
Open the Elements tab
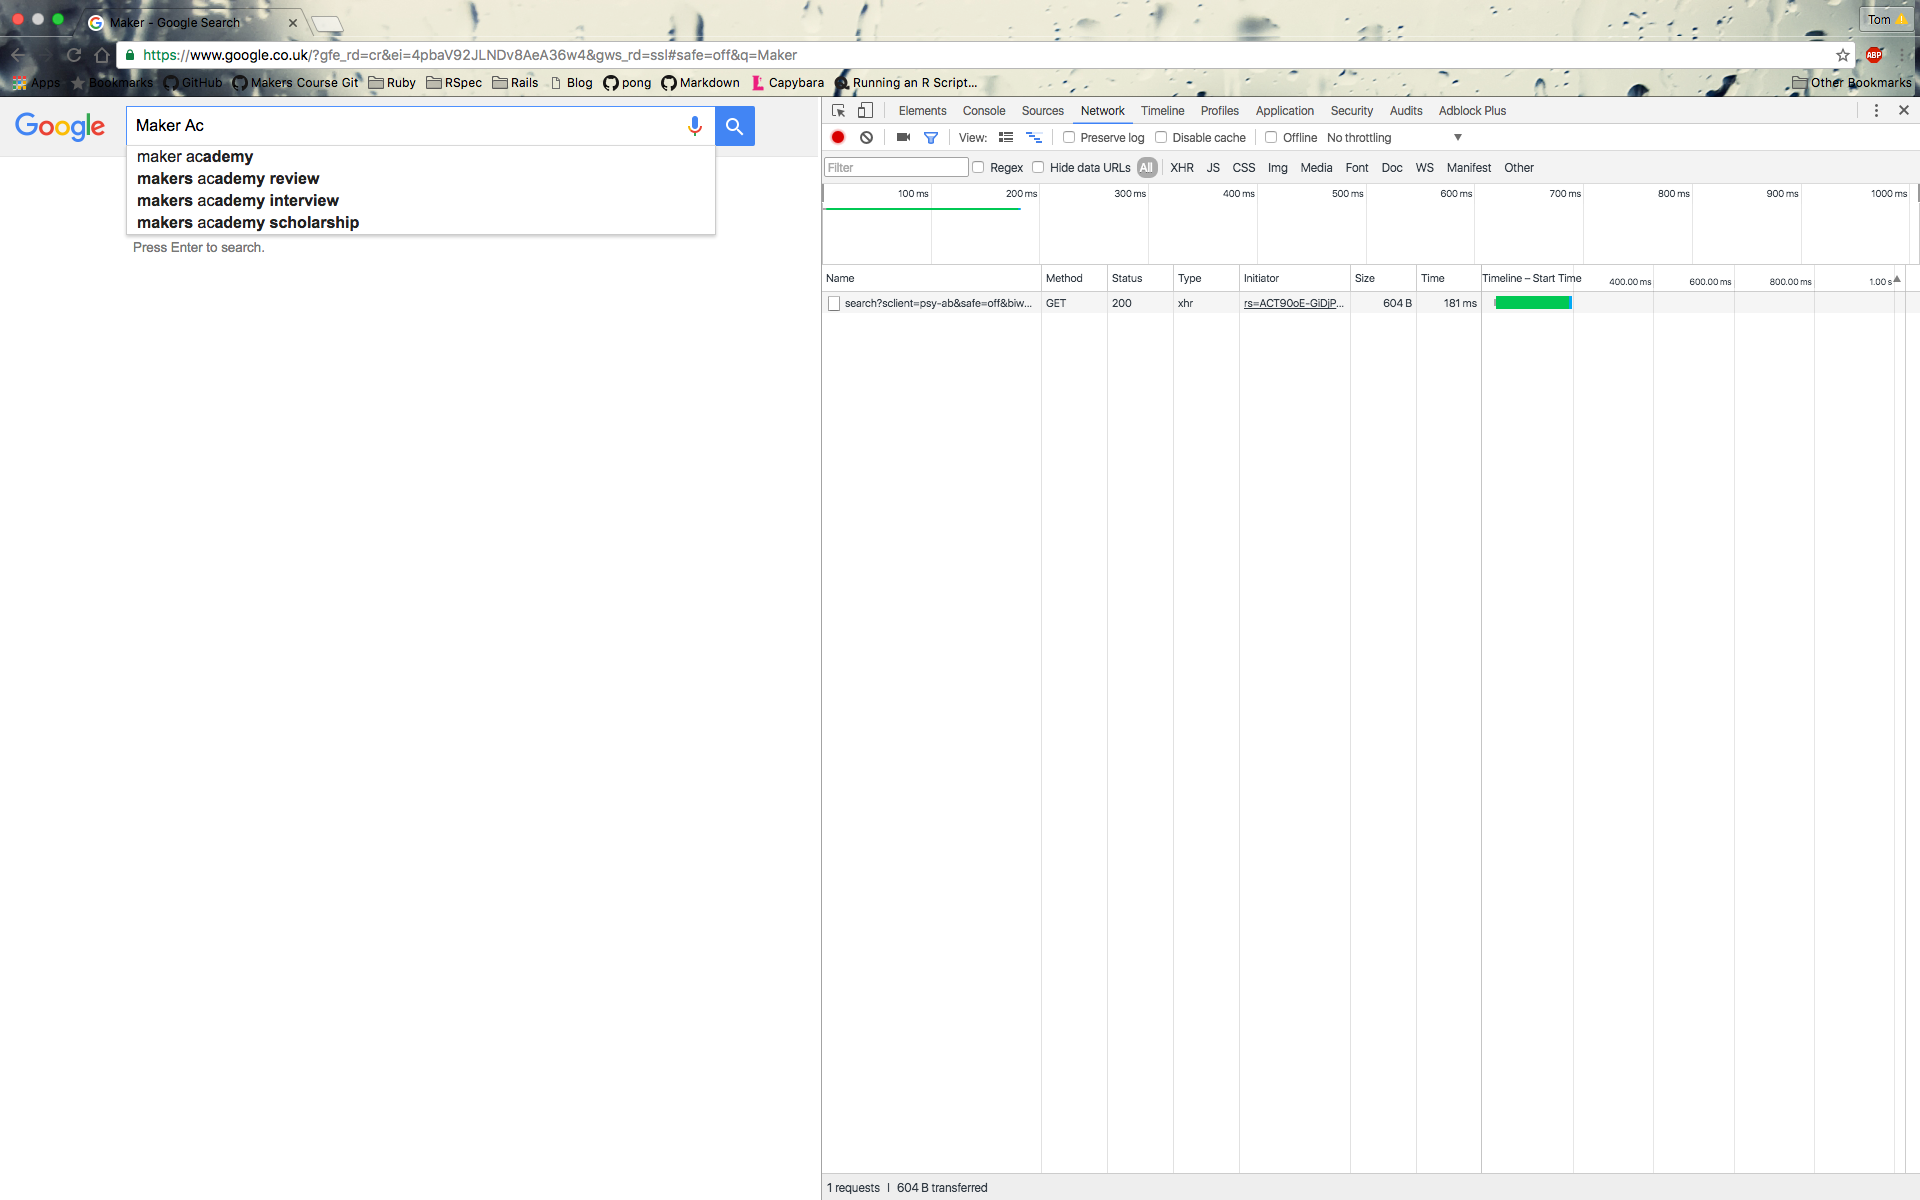click(x=922, y=111)
